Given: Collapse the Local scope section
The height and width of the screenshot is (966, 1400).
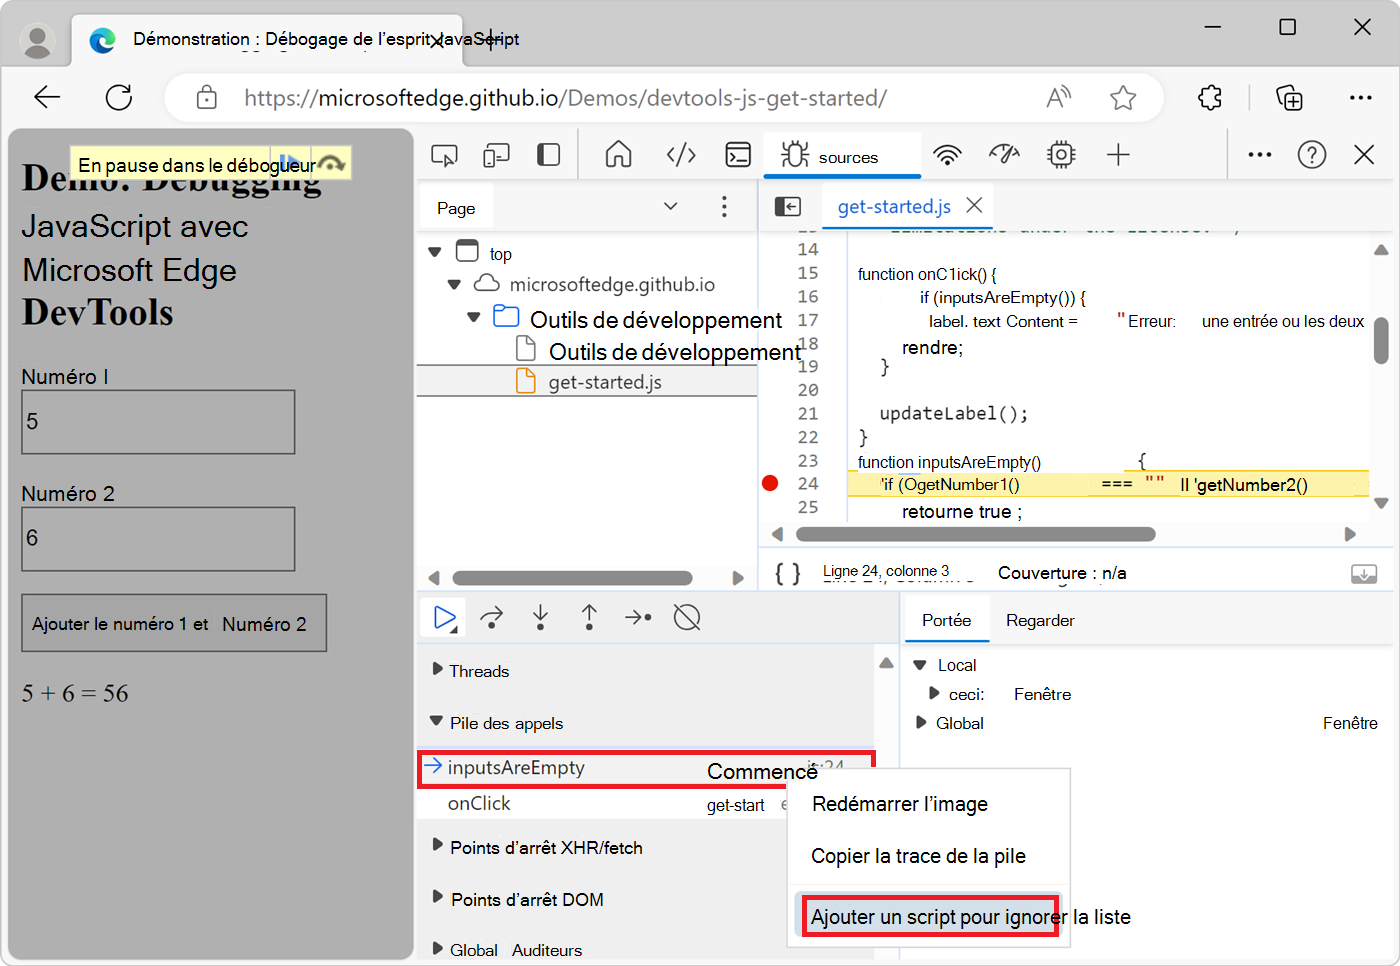Looking at the screenshot, I should 920,665.
